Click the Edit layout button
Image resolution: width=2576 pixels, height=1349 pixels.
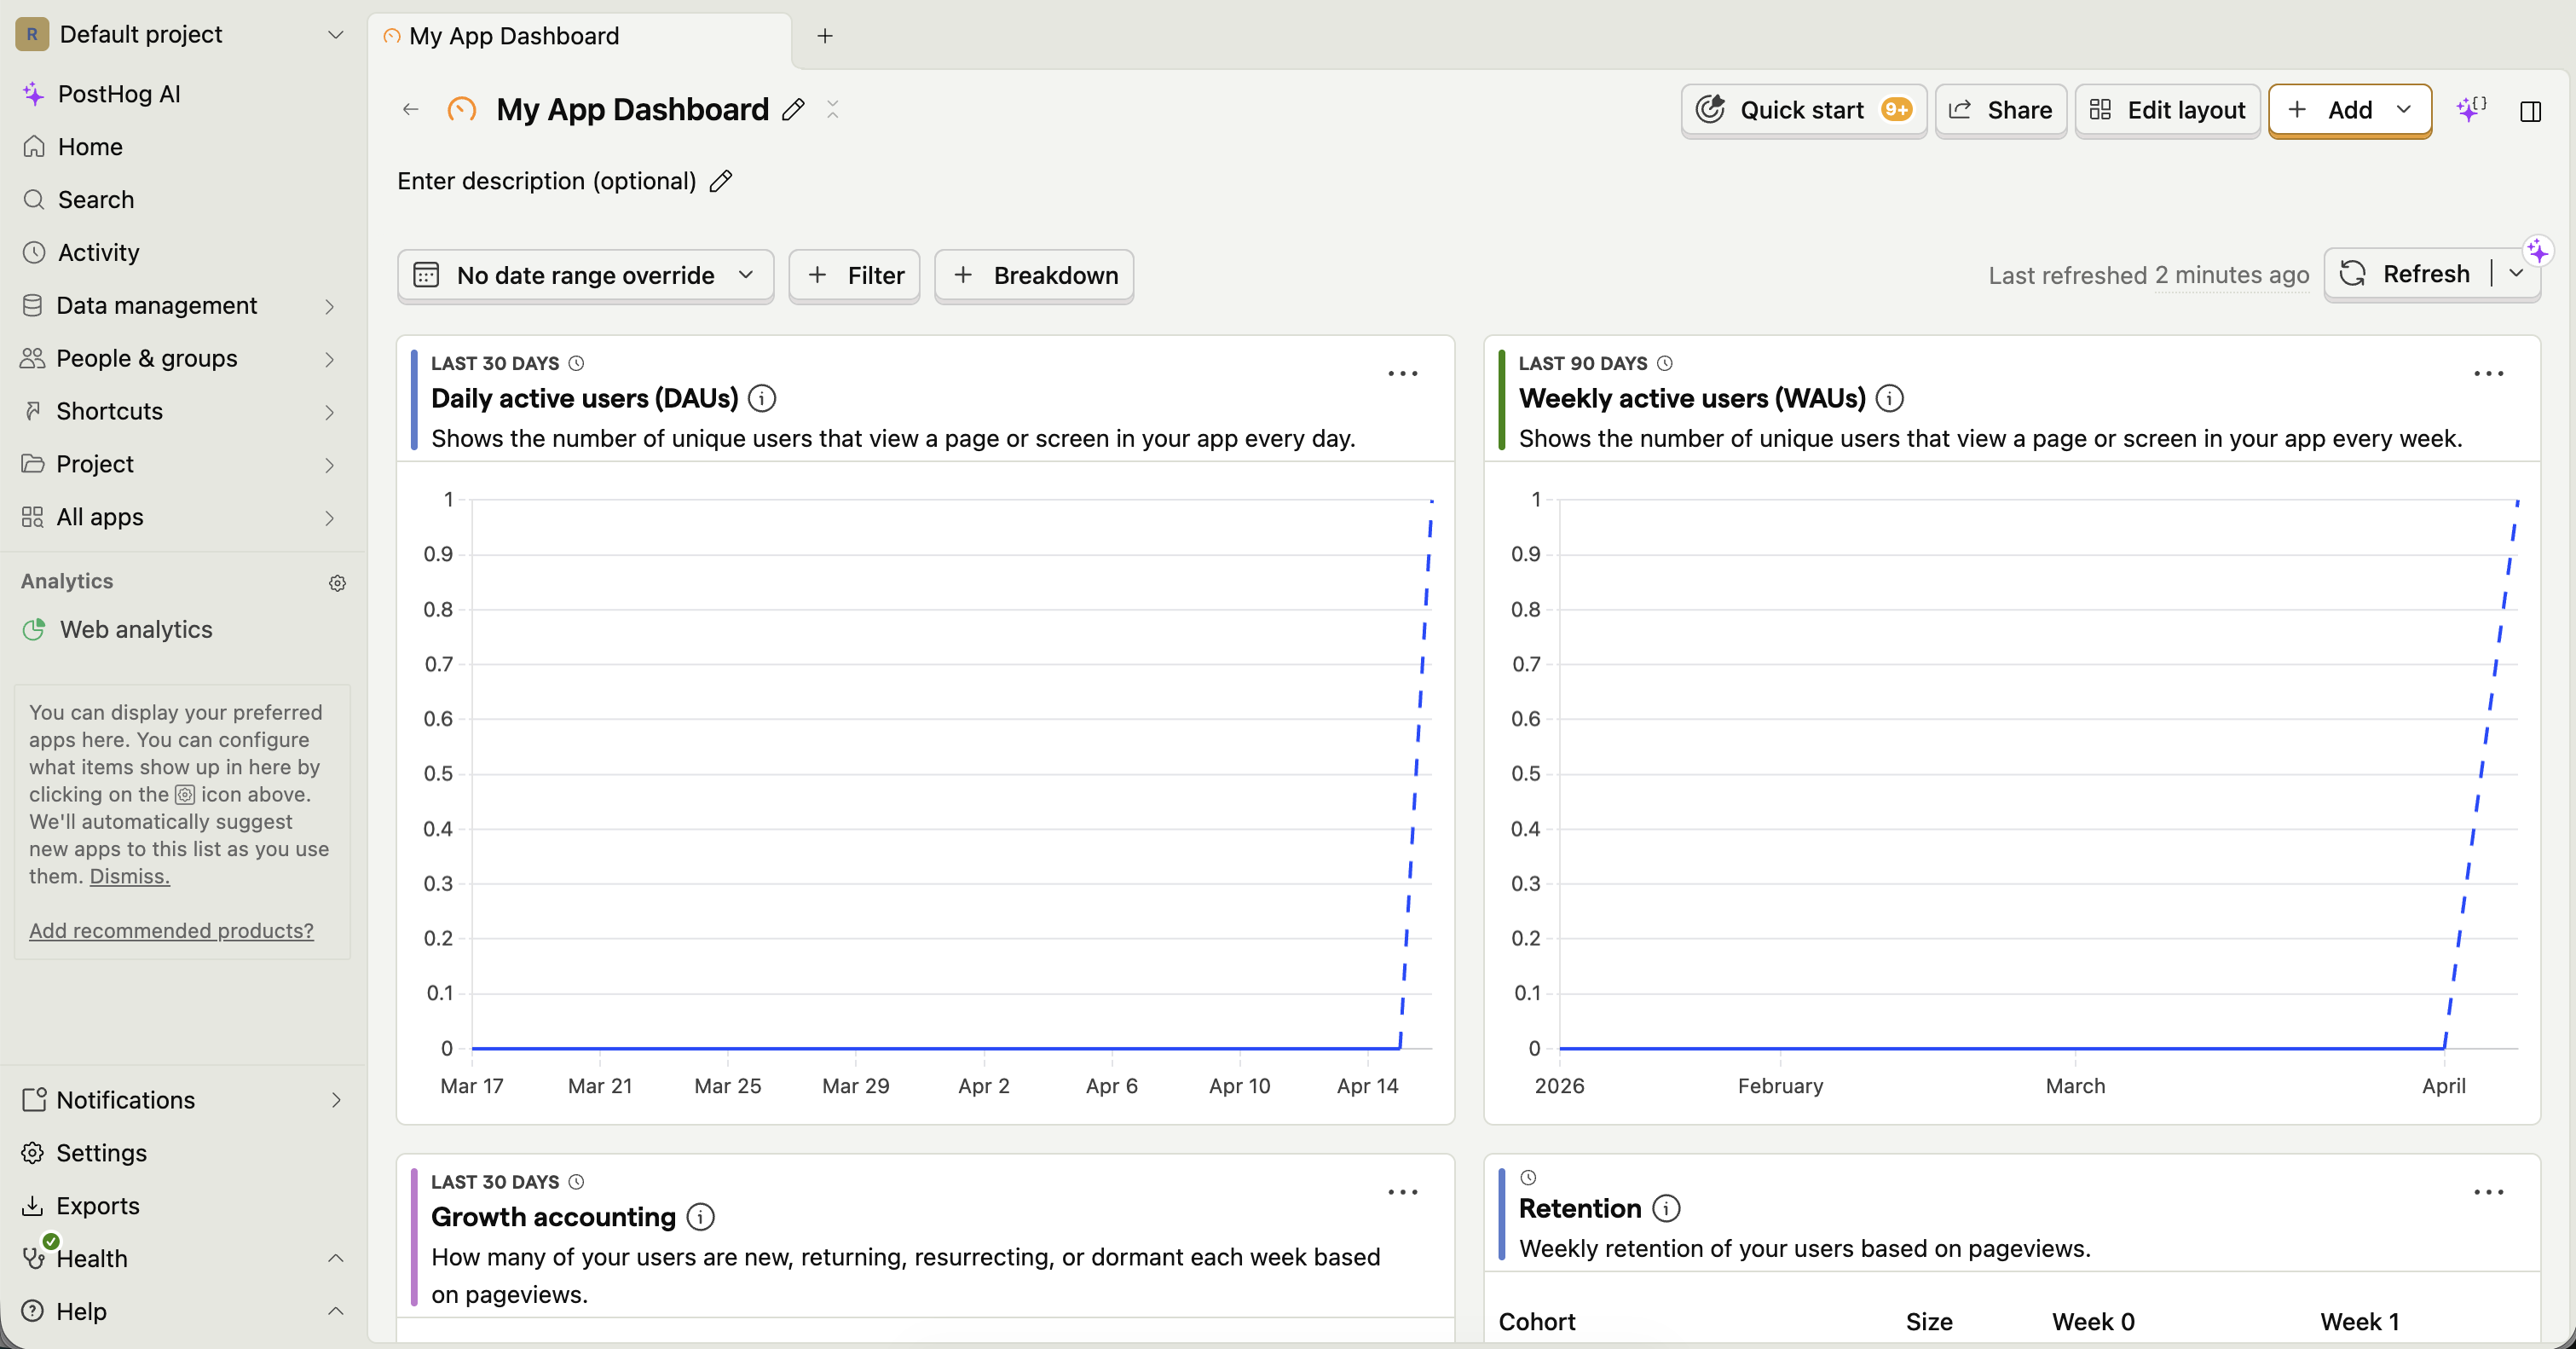click(x=2167, y=110)
